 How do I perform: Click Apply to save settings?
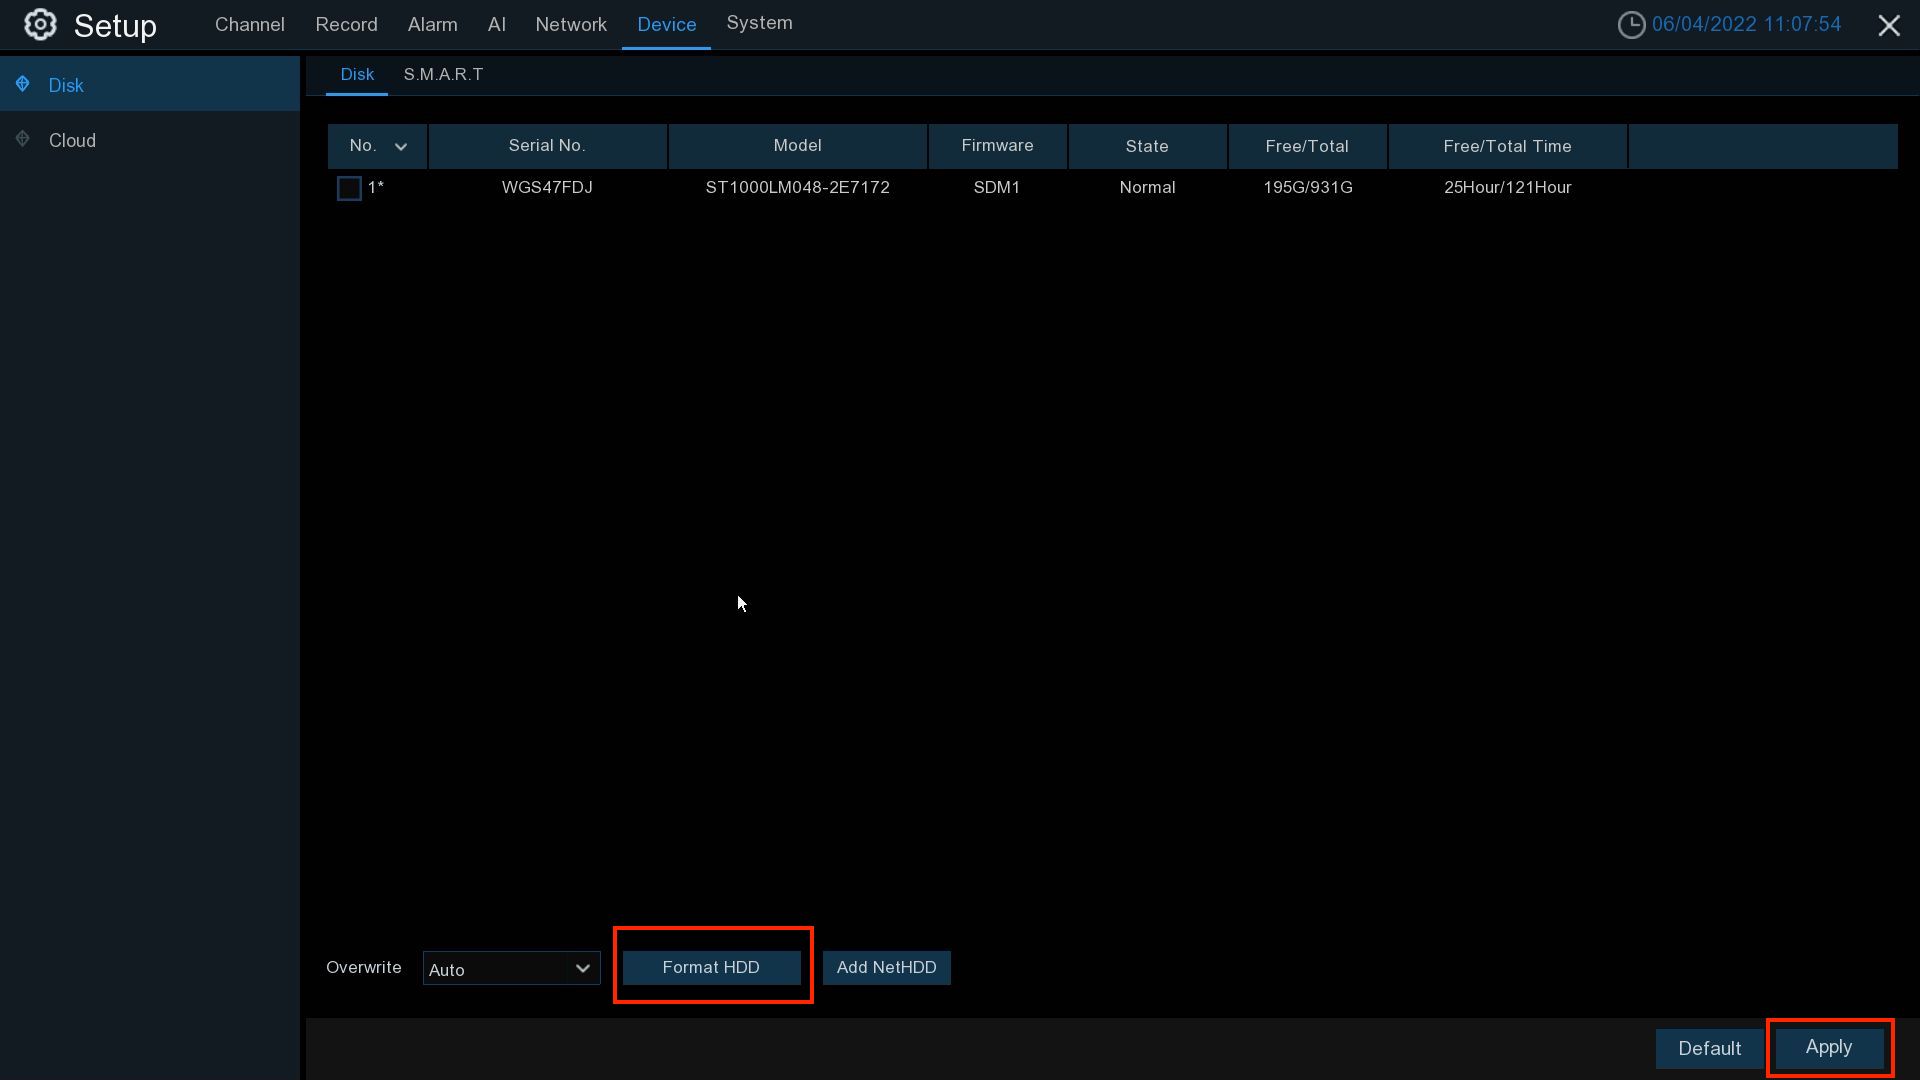[x=1828, y=1047]
